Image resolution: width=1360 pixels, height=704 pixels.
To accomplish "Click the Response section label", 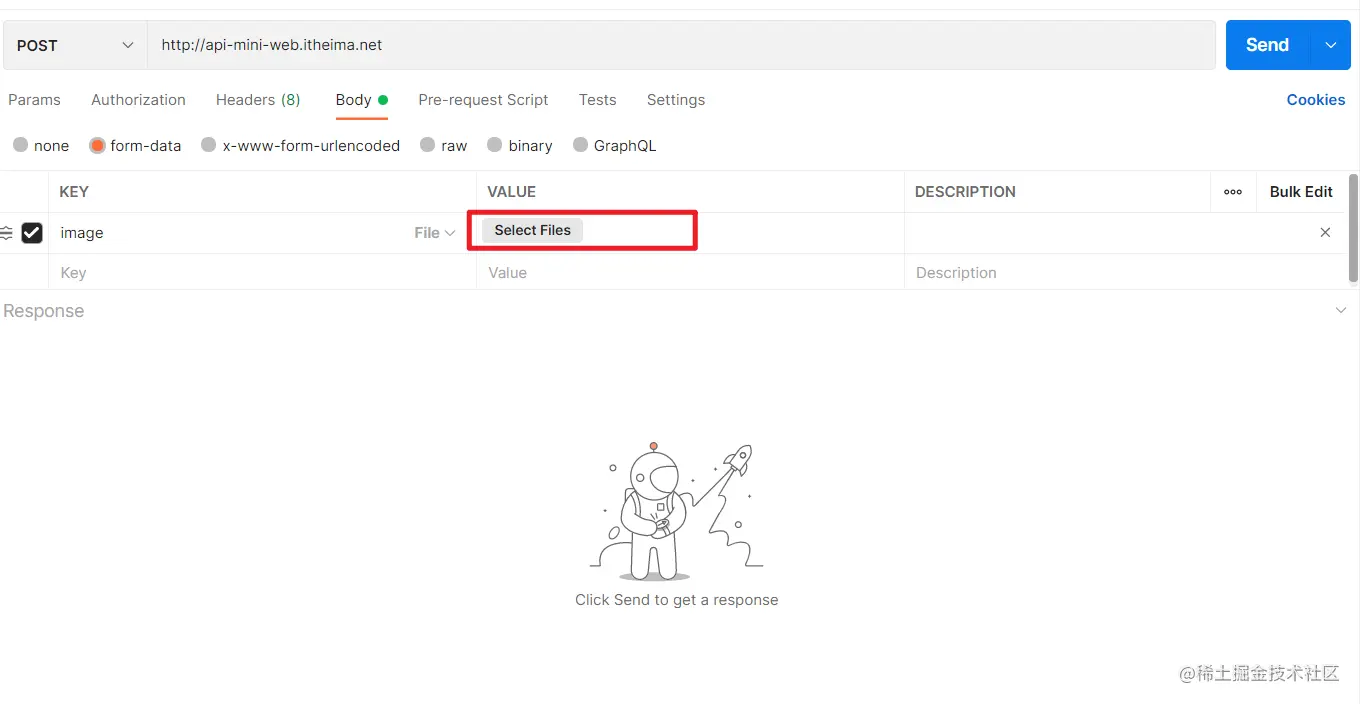I will (44, 311).
